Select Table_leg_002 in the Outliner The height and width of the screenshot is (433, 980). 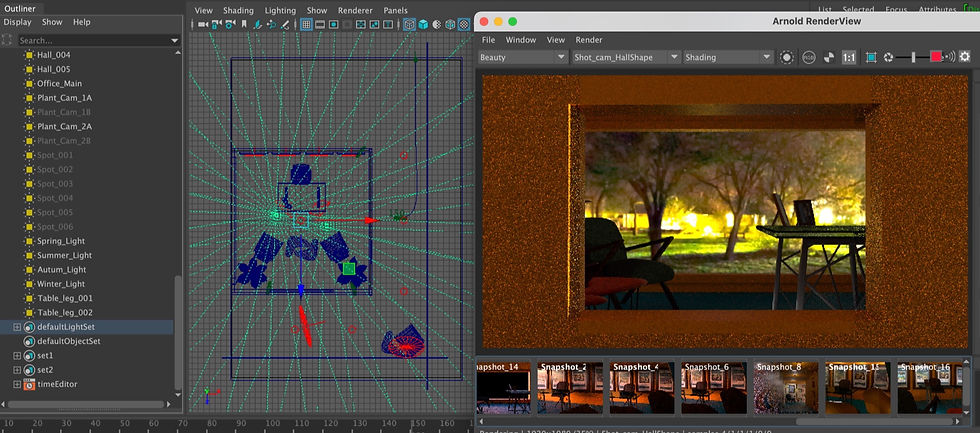(x=64, y=312)
